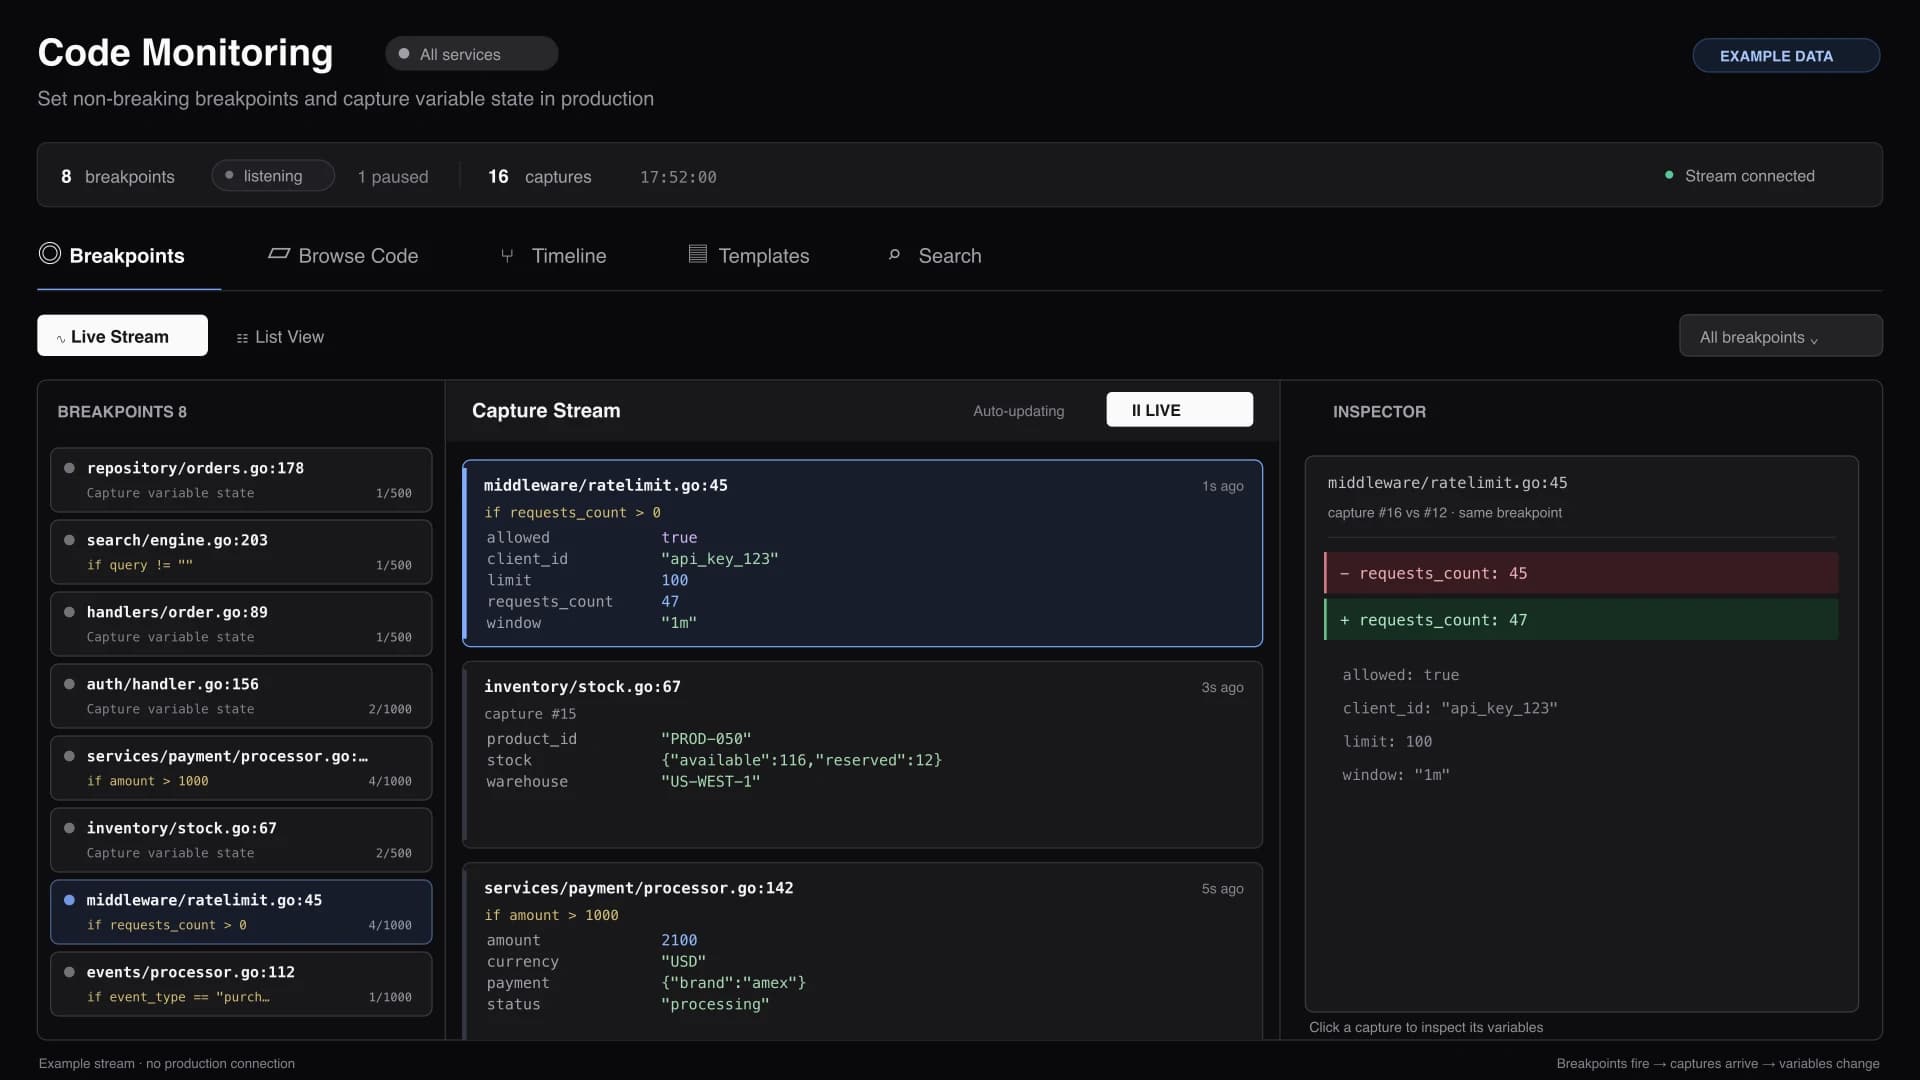Click the removed requests_count: 45 diff line
This screenshot has height=1080, width=1920.
click(1581, 573)
